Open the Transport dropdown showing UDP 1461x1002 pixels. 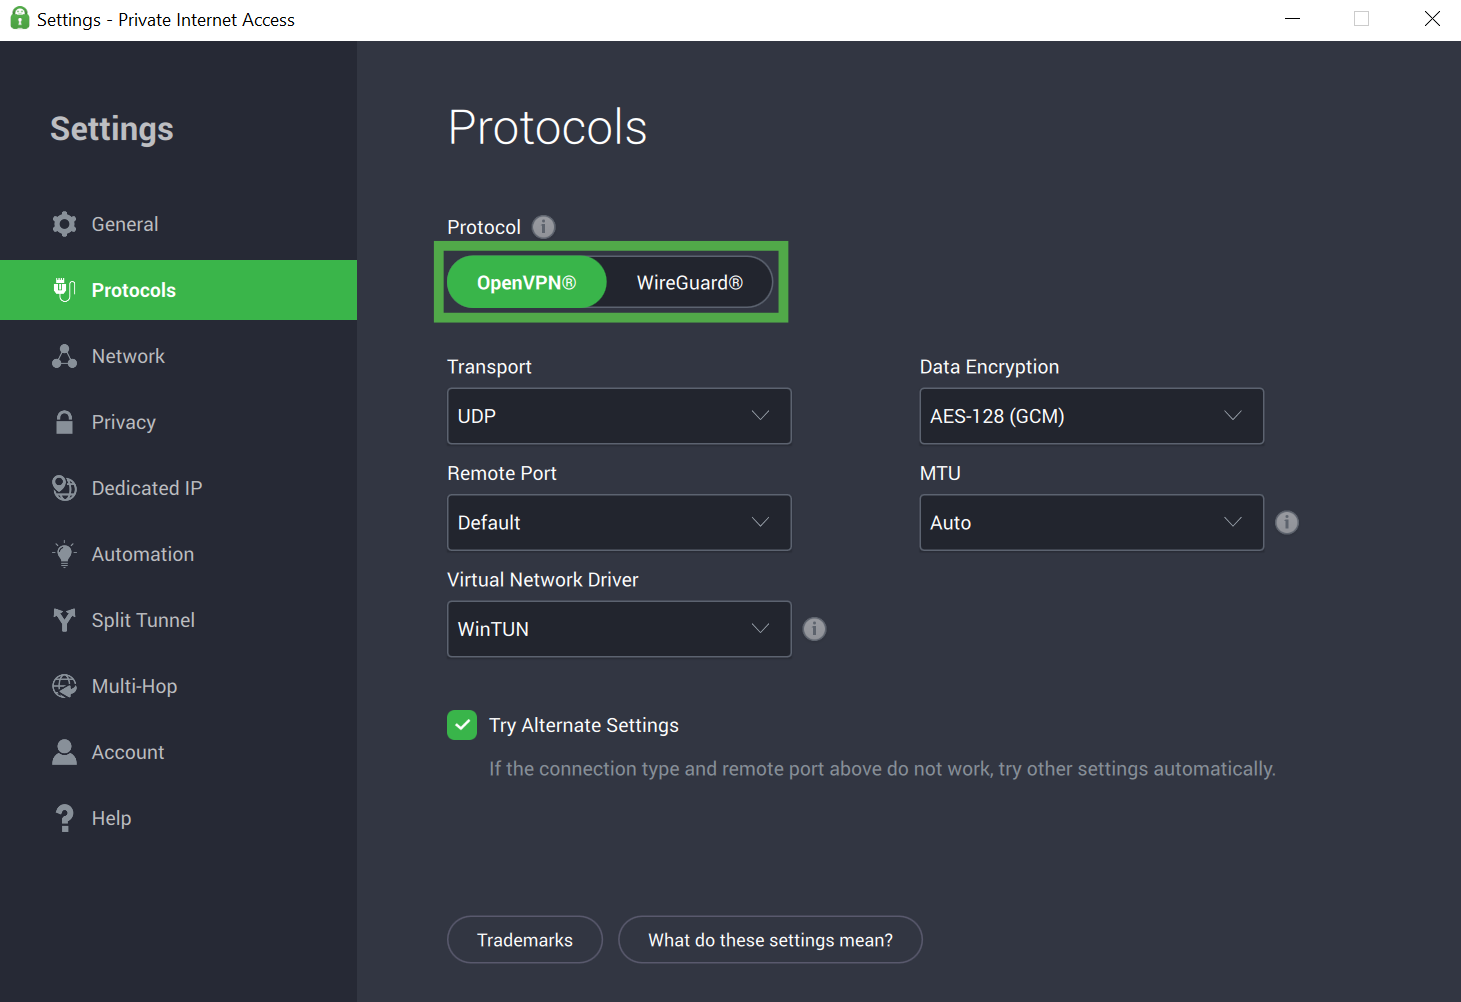click(619, 416)
